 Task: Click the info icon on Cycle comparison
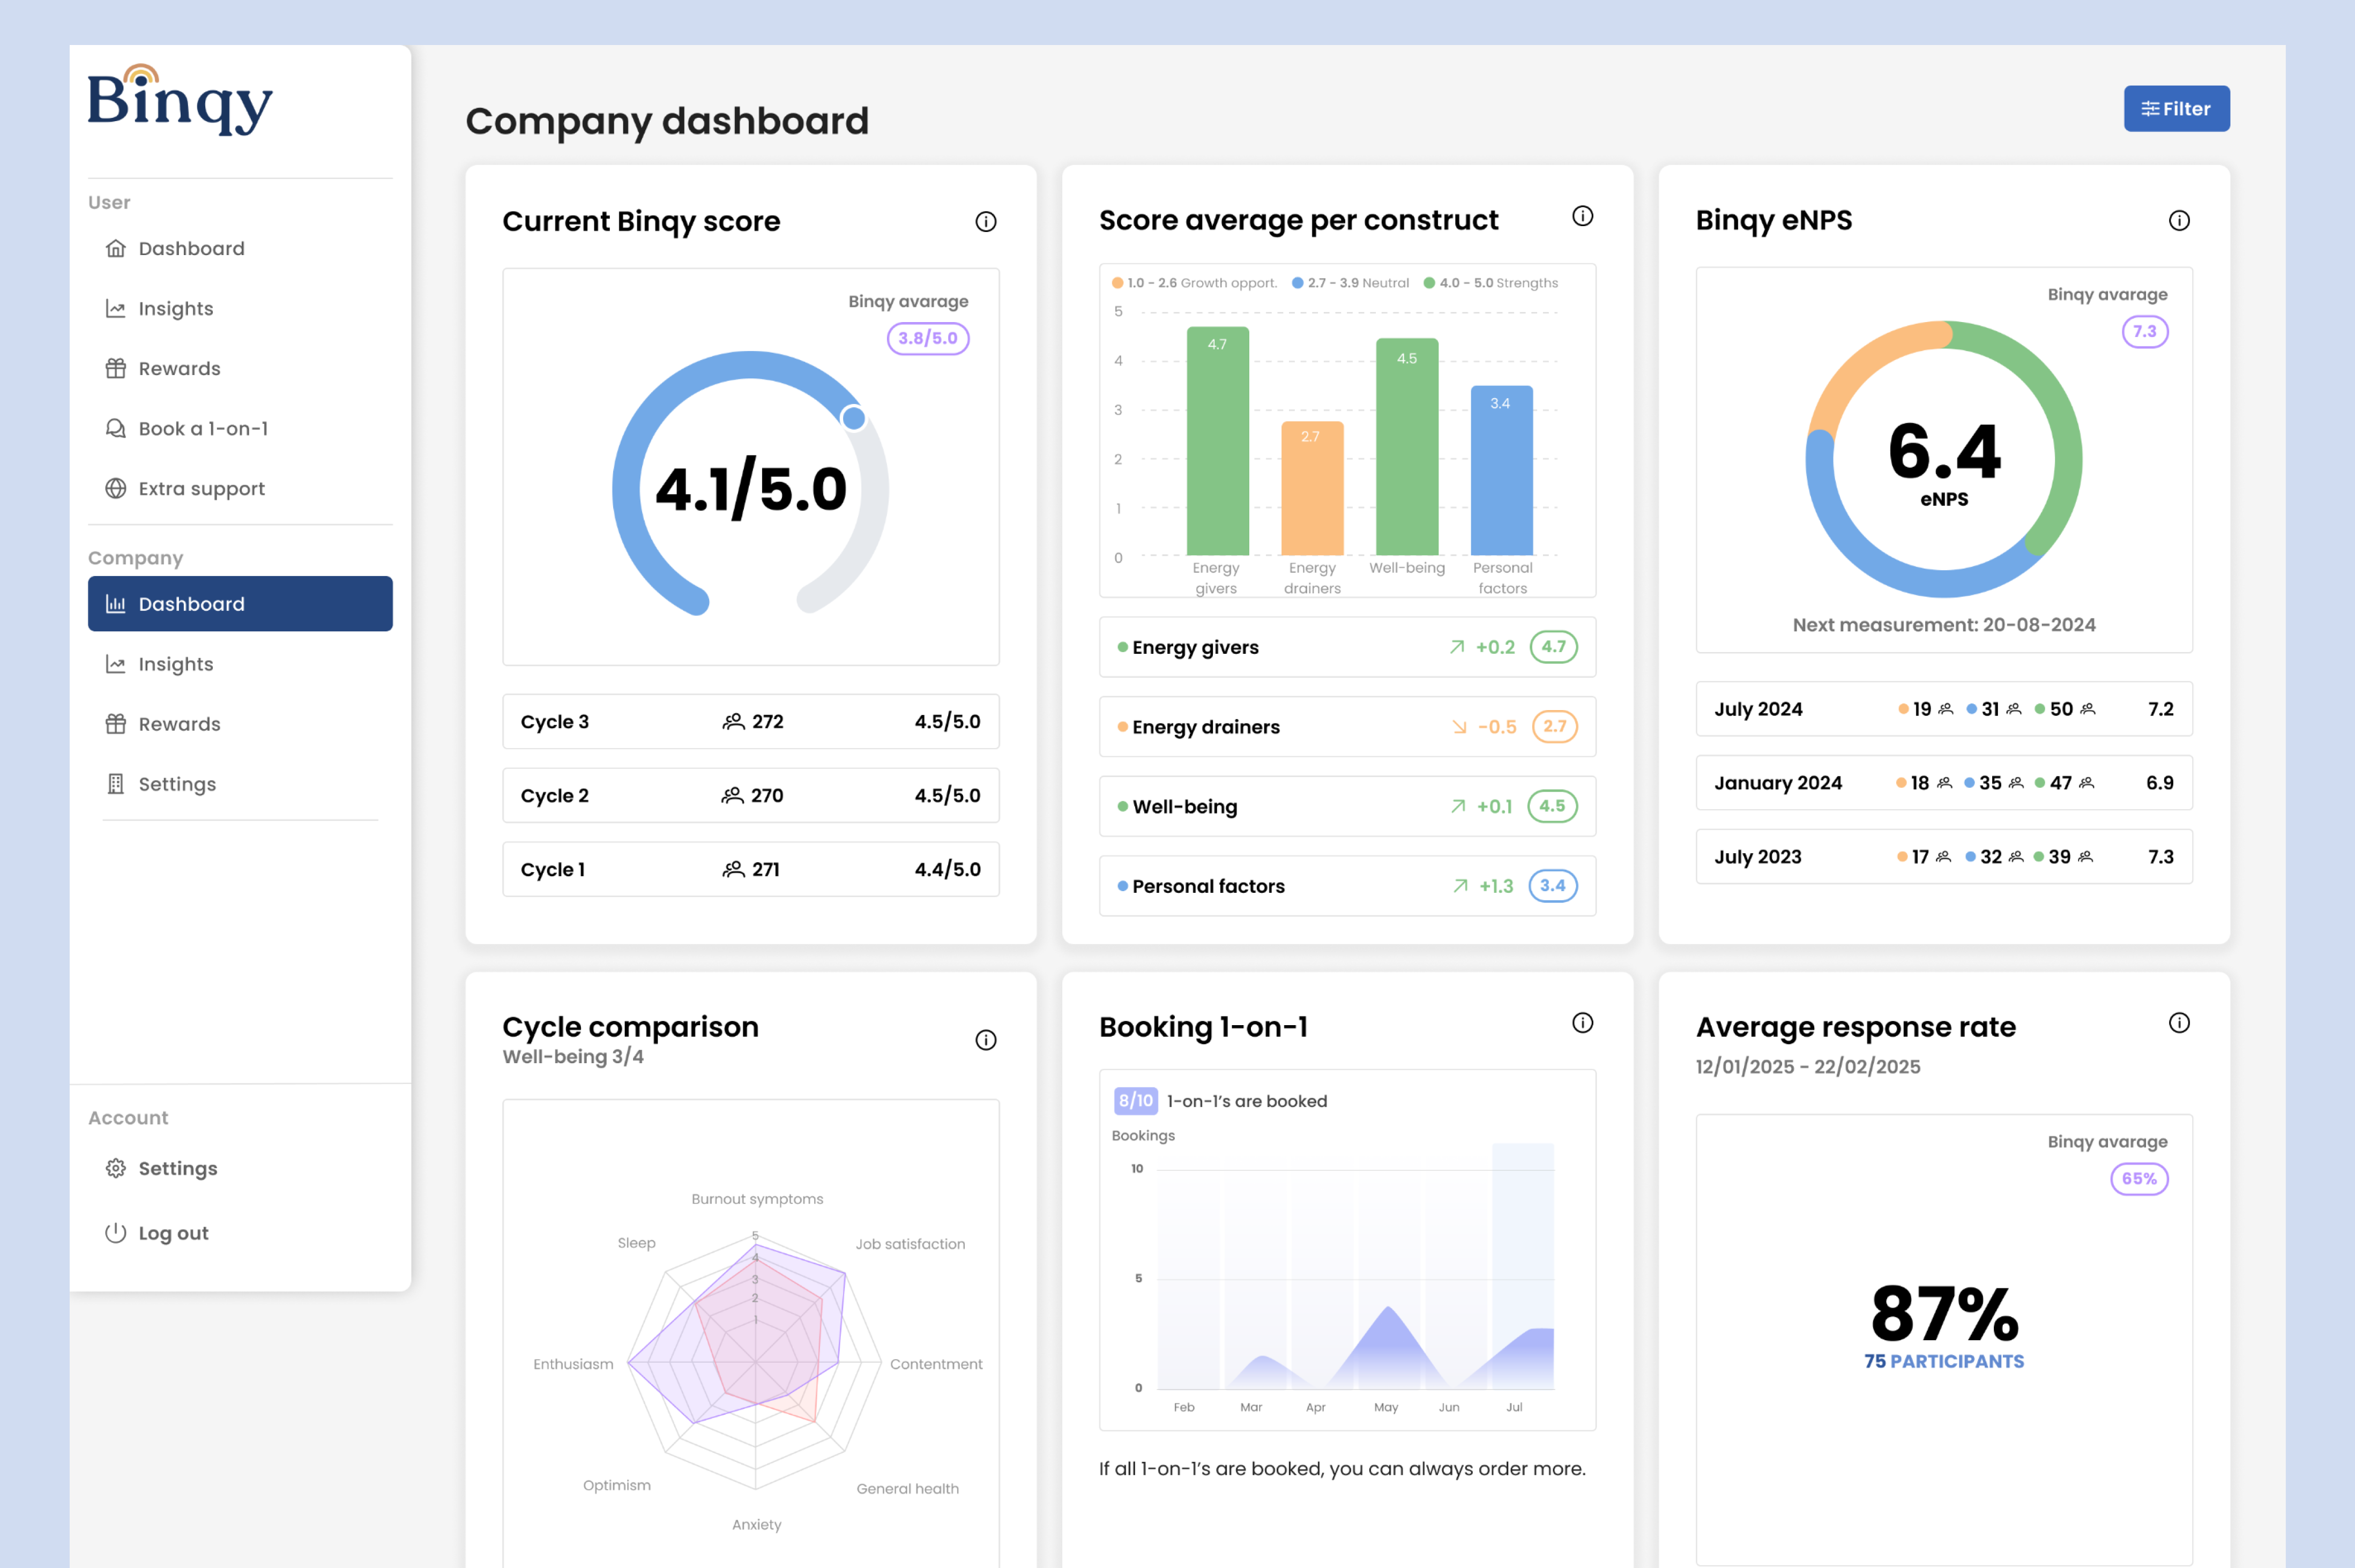986,1040
